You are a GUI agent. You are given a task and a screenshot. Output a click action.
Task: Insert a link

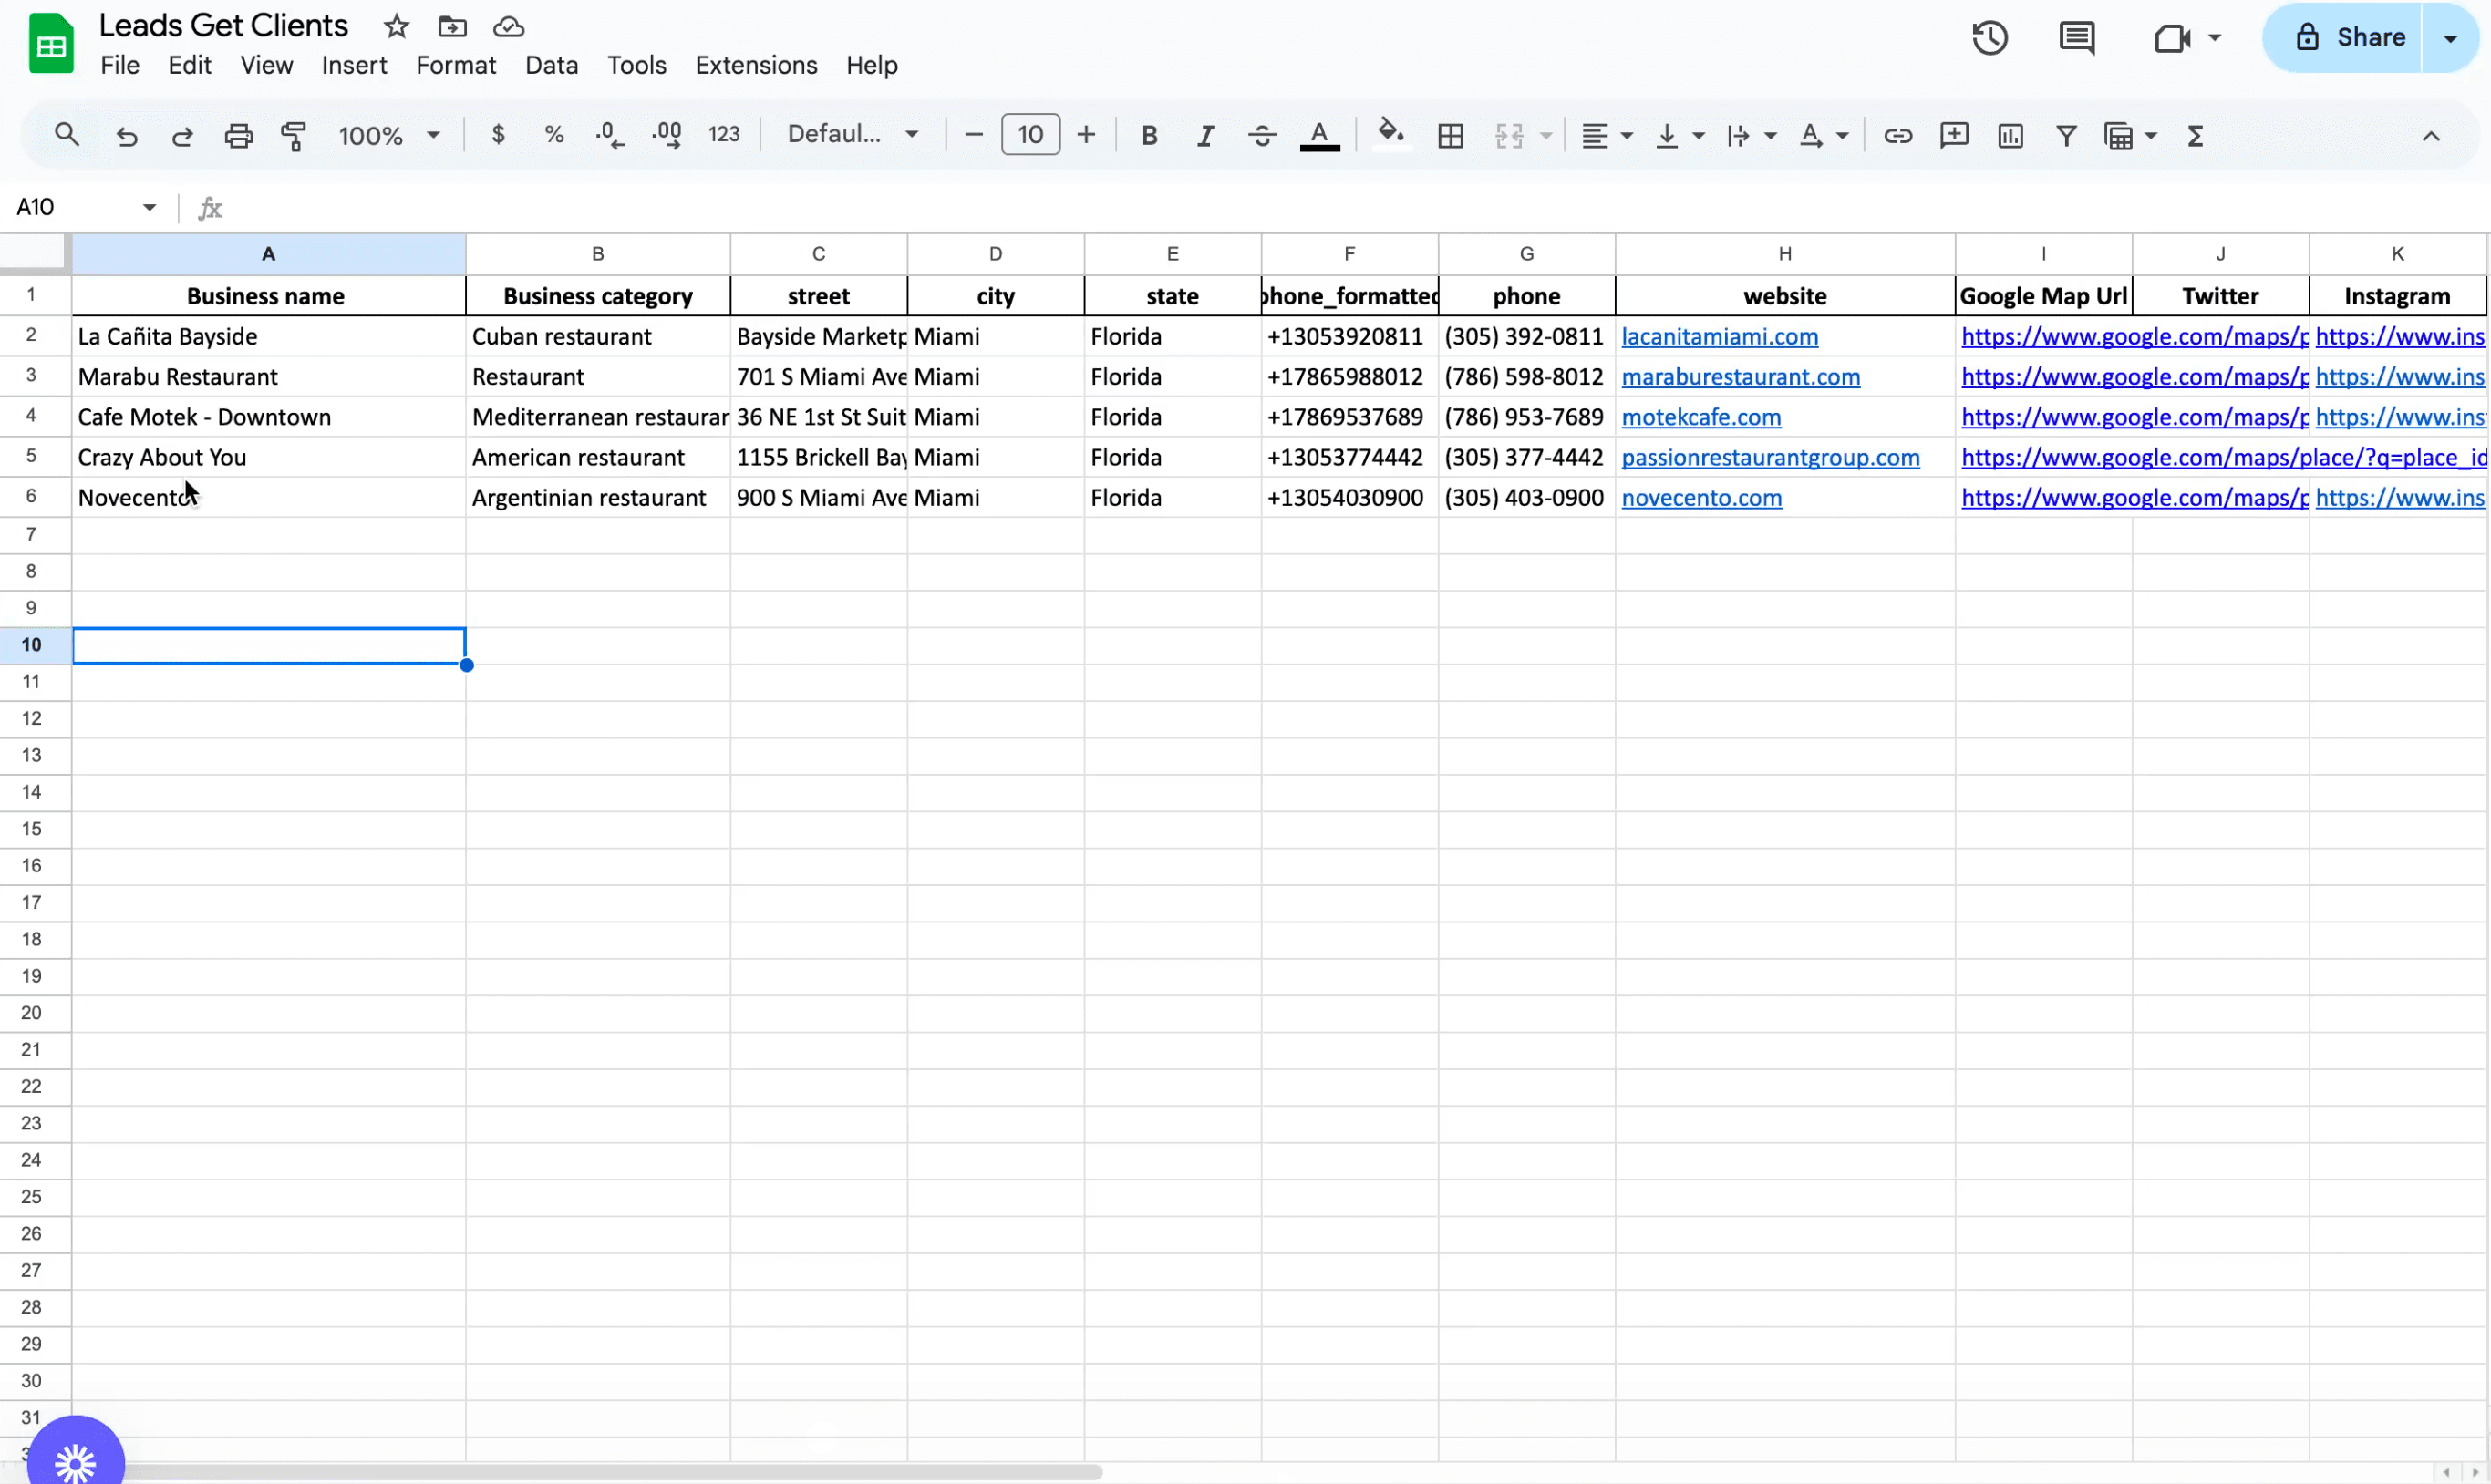coord(1897,135)
